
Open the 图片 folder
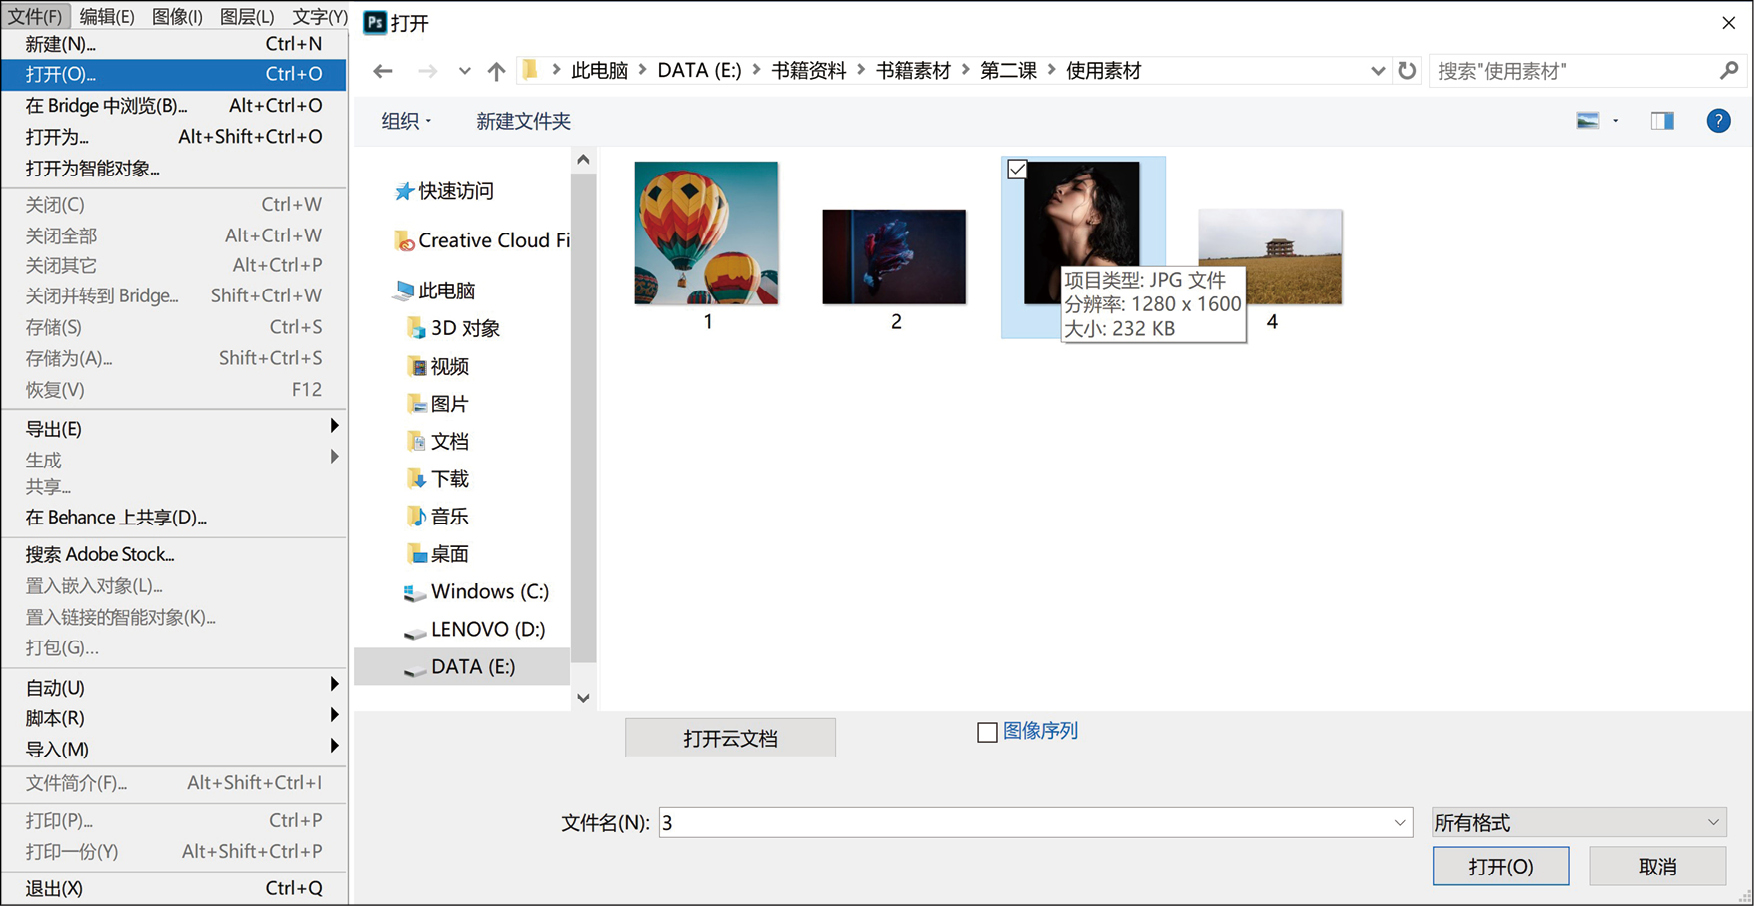click(438, 403)
